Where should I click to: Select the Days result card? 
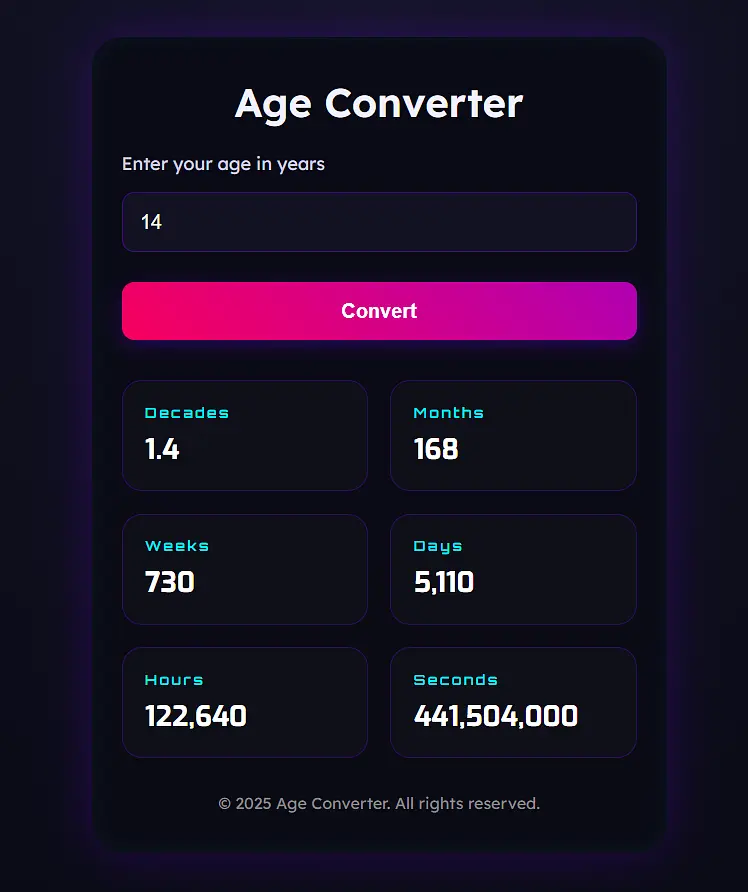(x=513, y=569)
